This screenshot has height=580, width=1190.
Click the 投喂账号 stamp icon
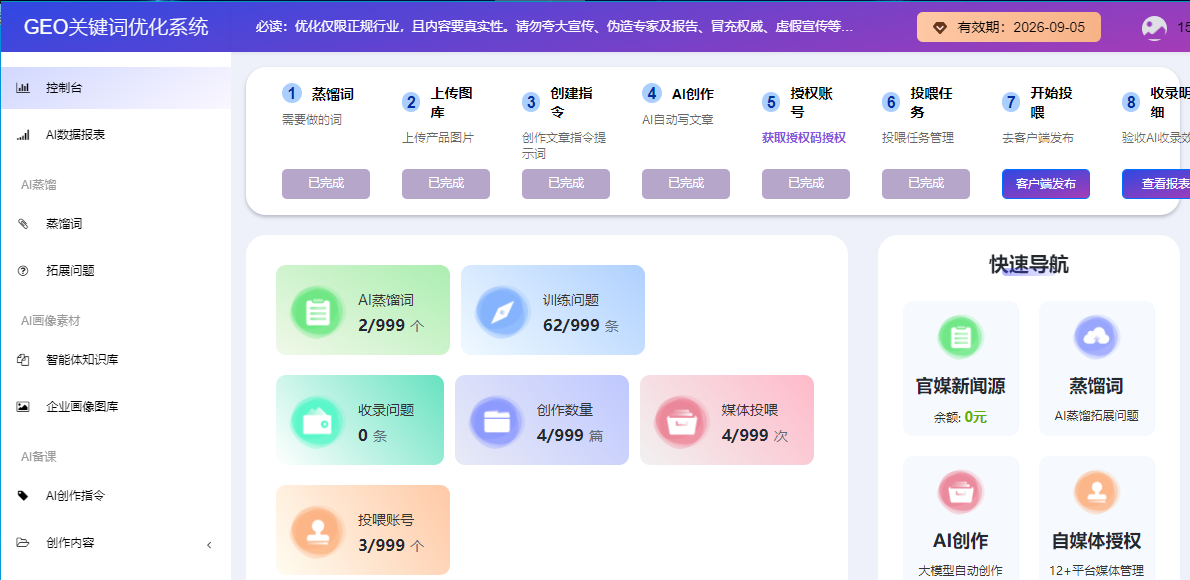[x=317, y=532]
